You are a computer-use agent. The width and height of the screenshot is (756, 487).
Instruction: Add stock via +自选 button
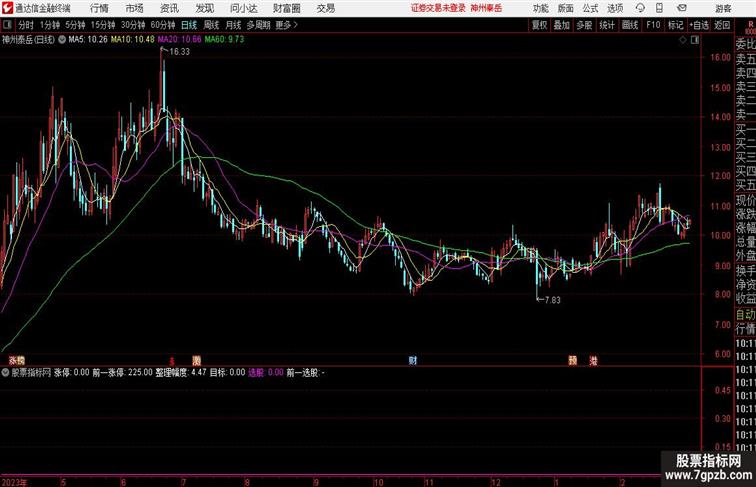pyautogui.click(x=699, y=25)
